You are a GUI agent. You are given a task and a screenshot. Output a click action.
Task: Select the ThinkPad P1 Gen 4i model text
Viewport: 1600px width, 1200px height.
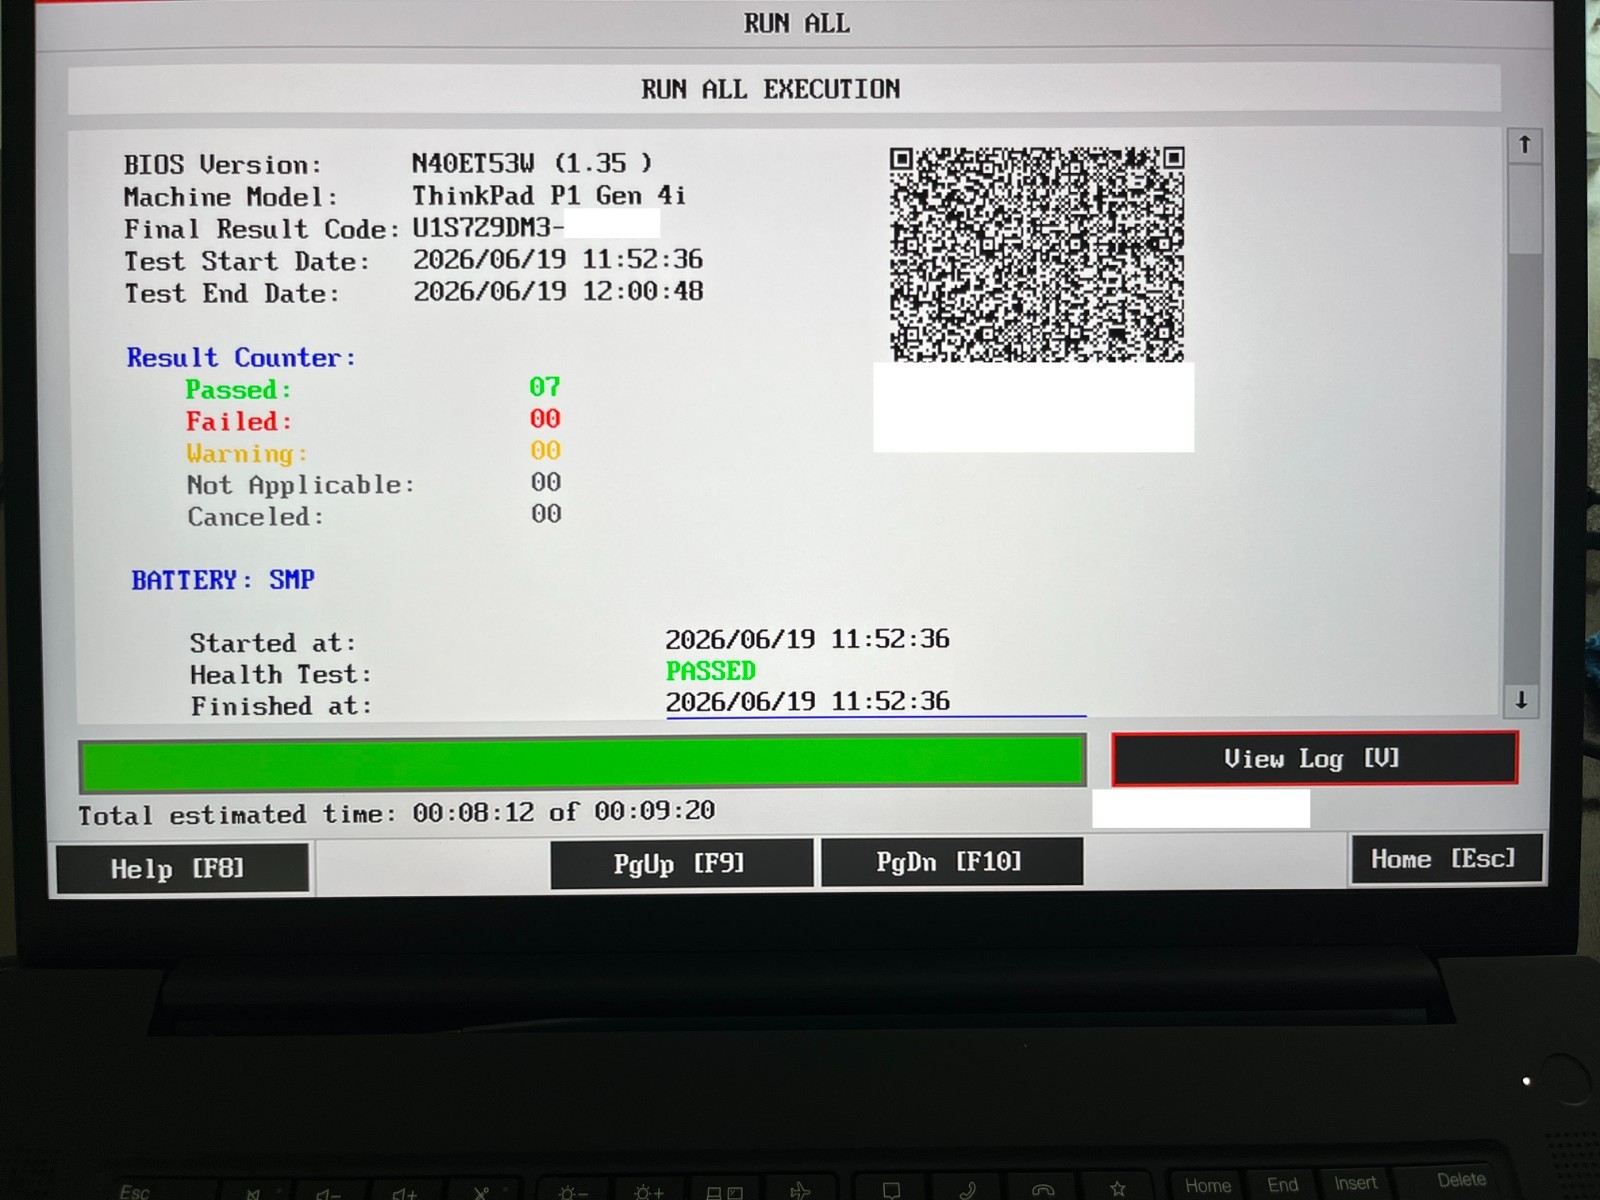click(549, 195)
